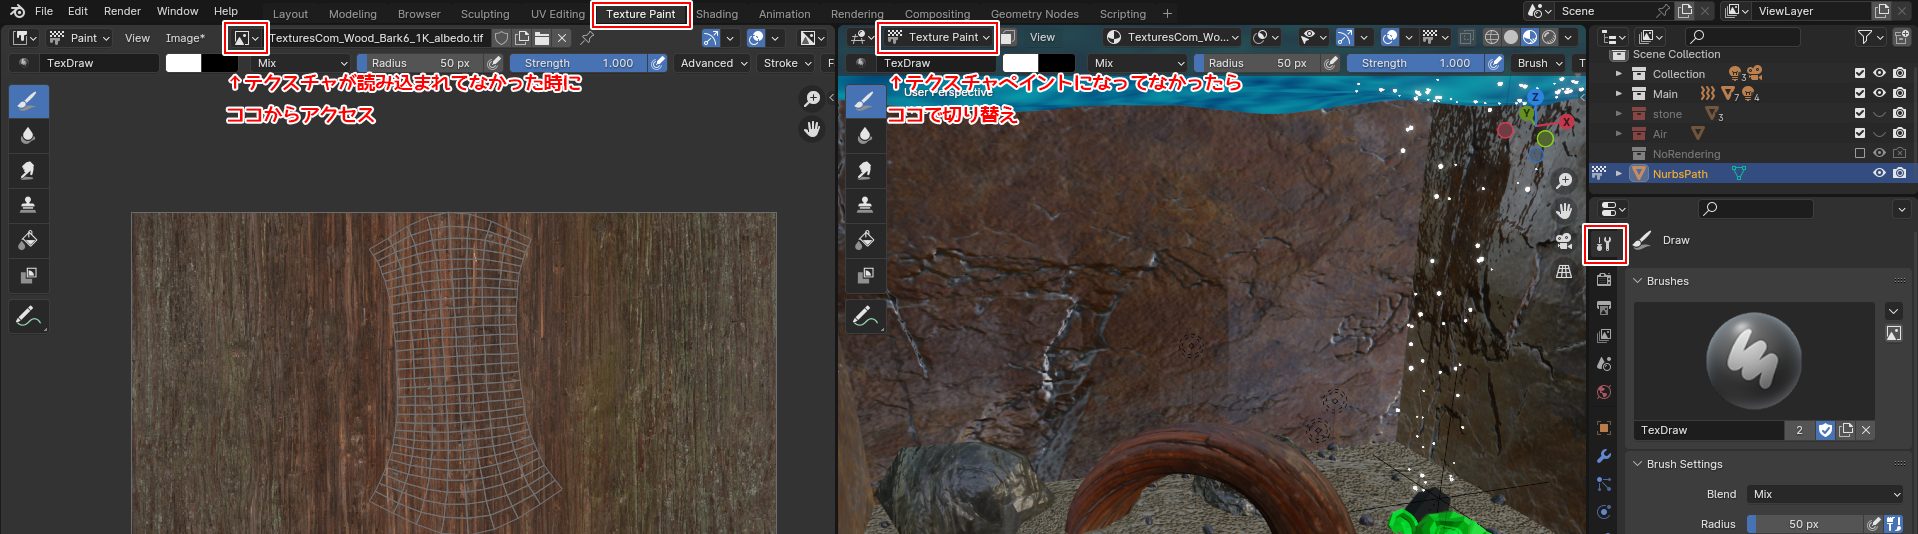
Task: Select the Soften tool in image editor
Action: tap(28, 136)
